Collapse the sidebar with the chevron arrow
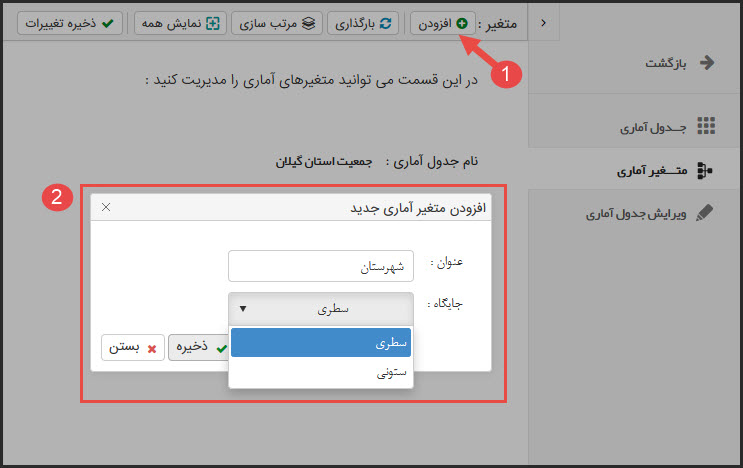 (x=543, y=23)
